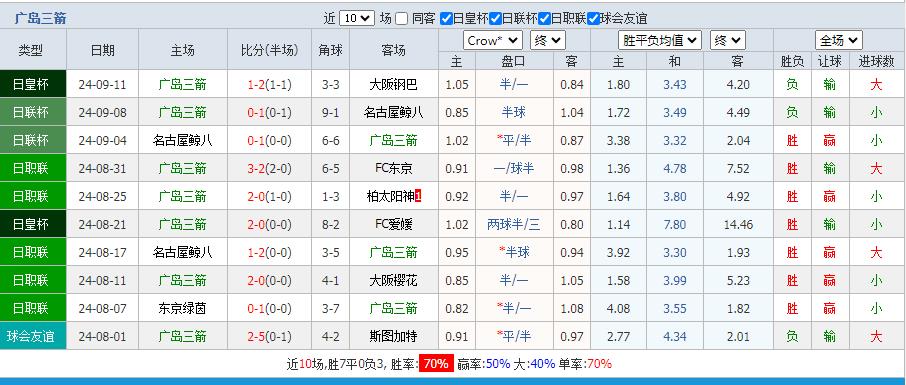This screenshot has height=385, width=906.
Task: Click the 广岛三箭 team title link
Action: [x=40, y=18]
